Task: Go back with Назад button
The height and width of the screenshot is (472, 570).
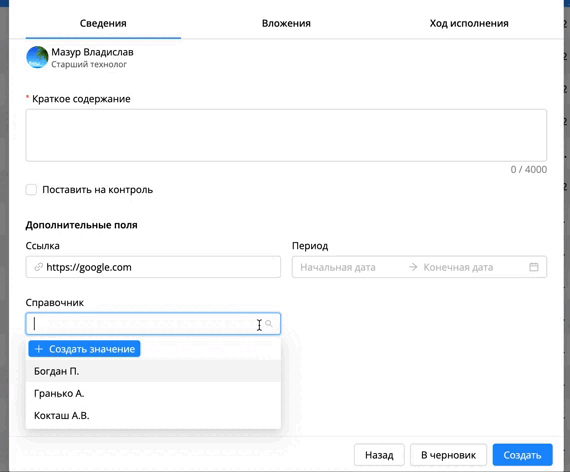Action: pyautogui.click(x=379, y=455)
